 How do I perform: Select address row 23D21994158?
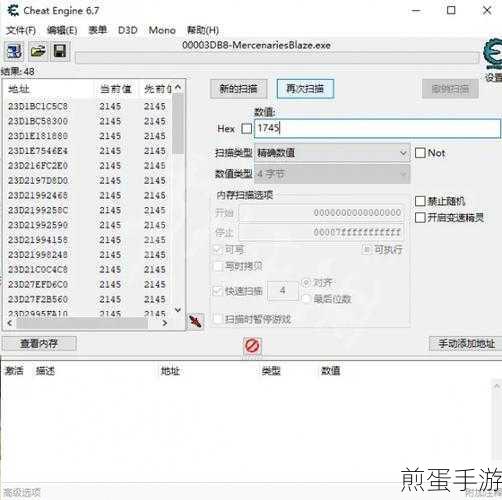pyautogui.click(x=88, y=240)
